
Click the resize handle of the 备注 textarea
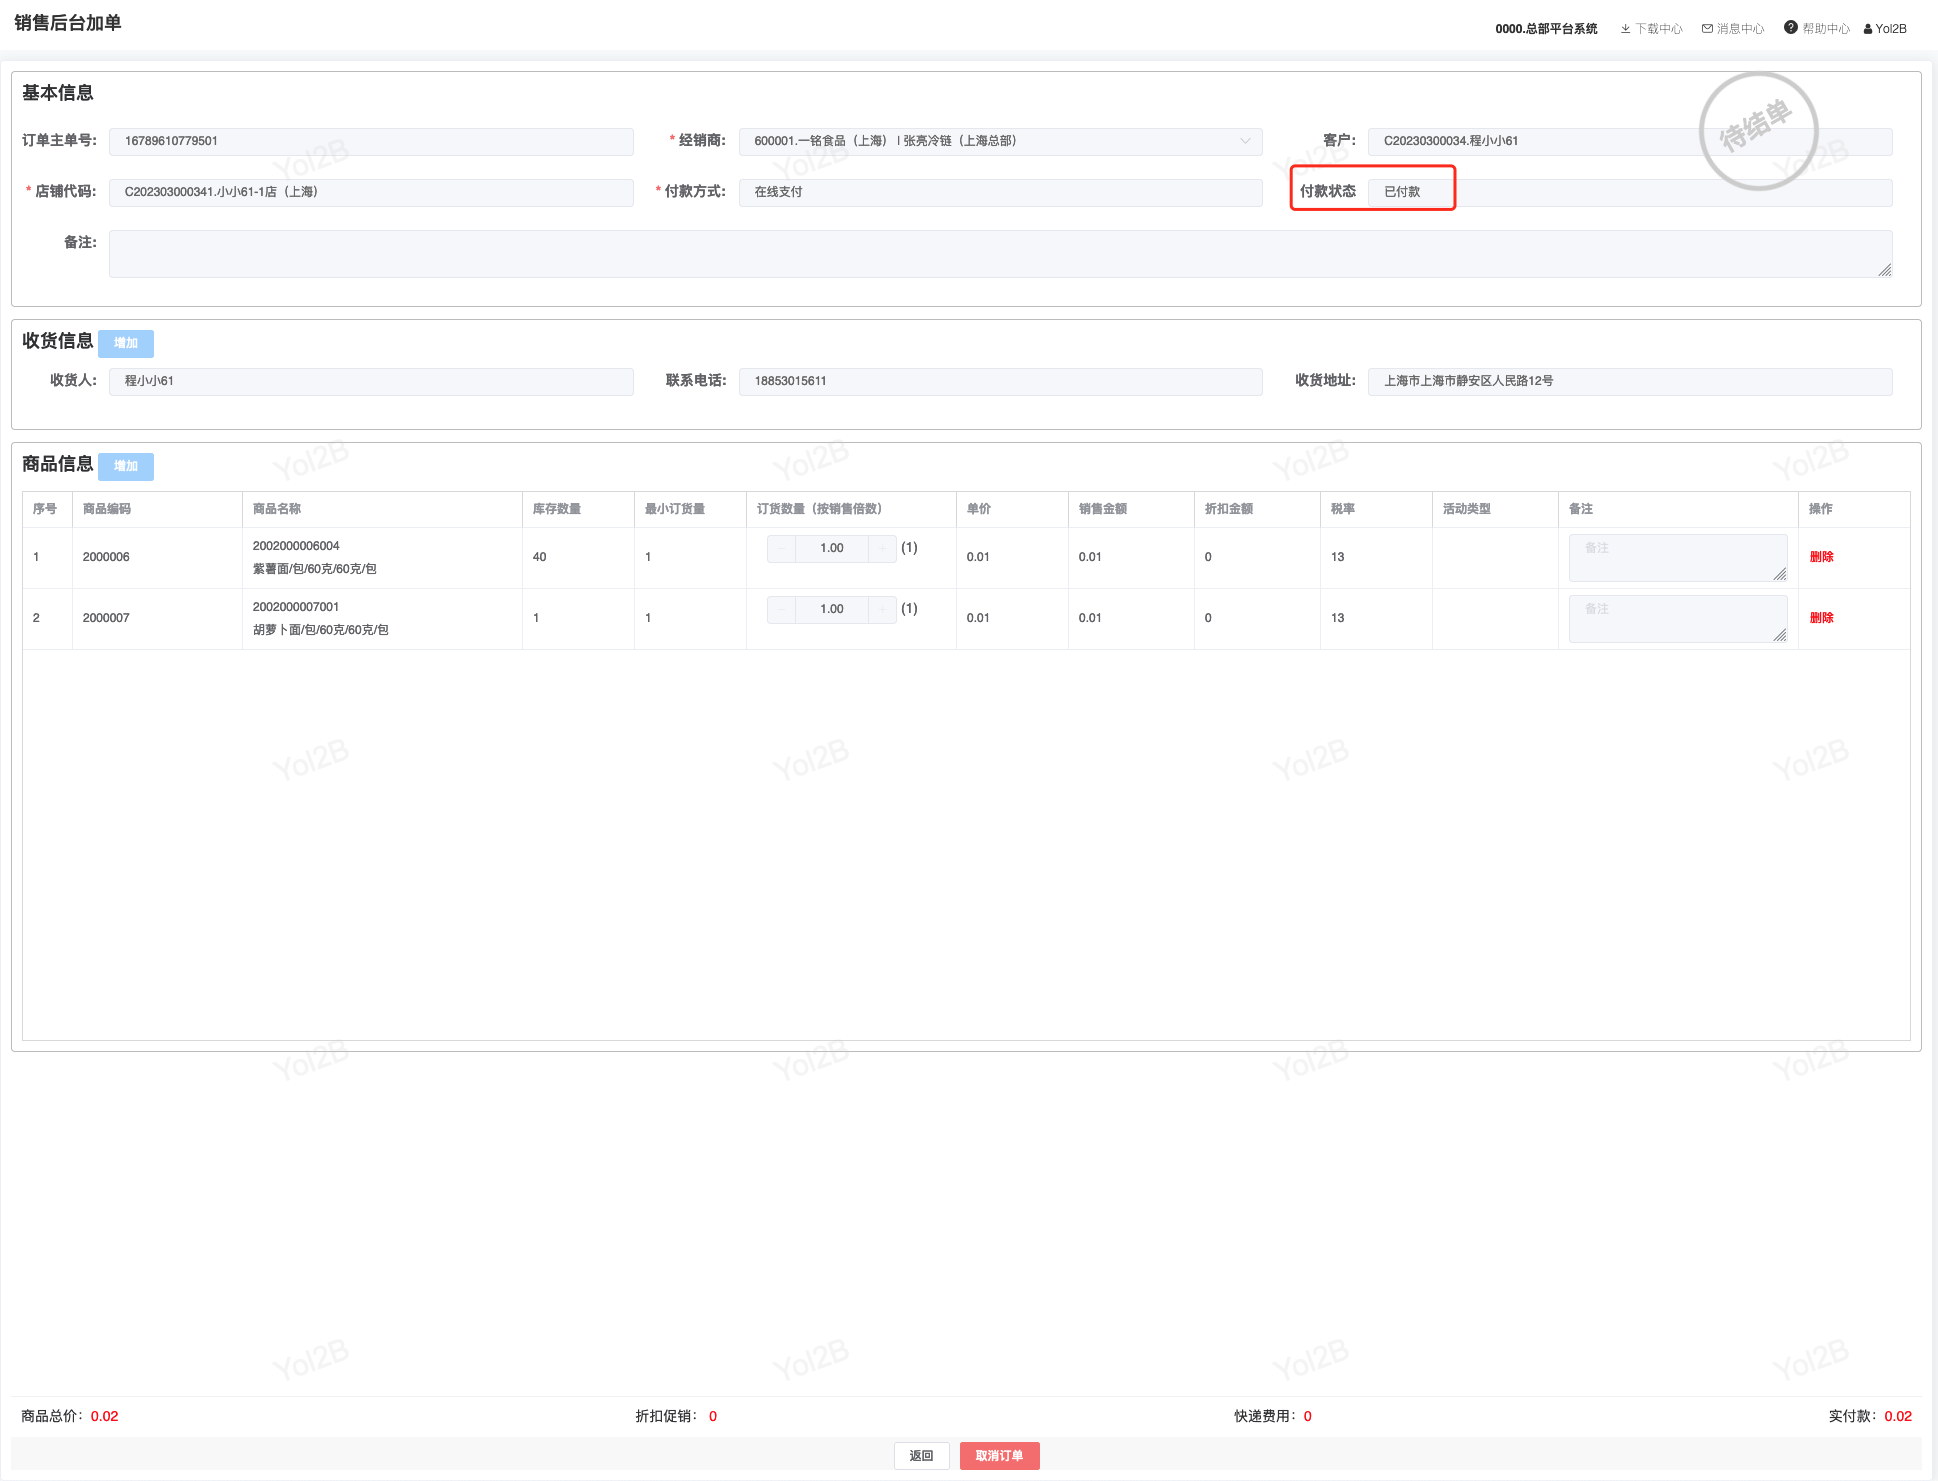point(1884,270)
